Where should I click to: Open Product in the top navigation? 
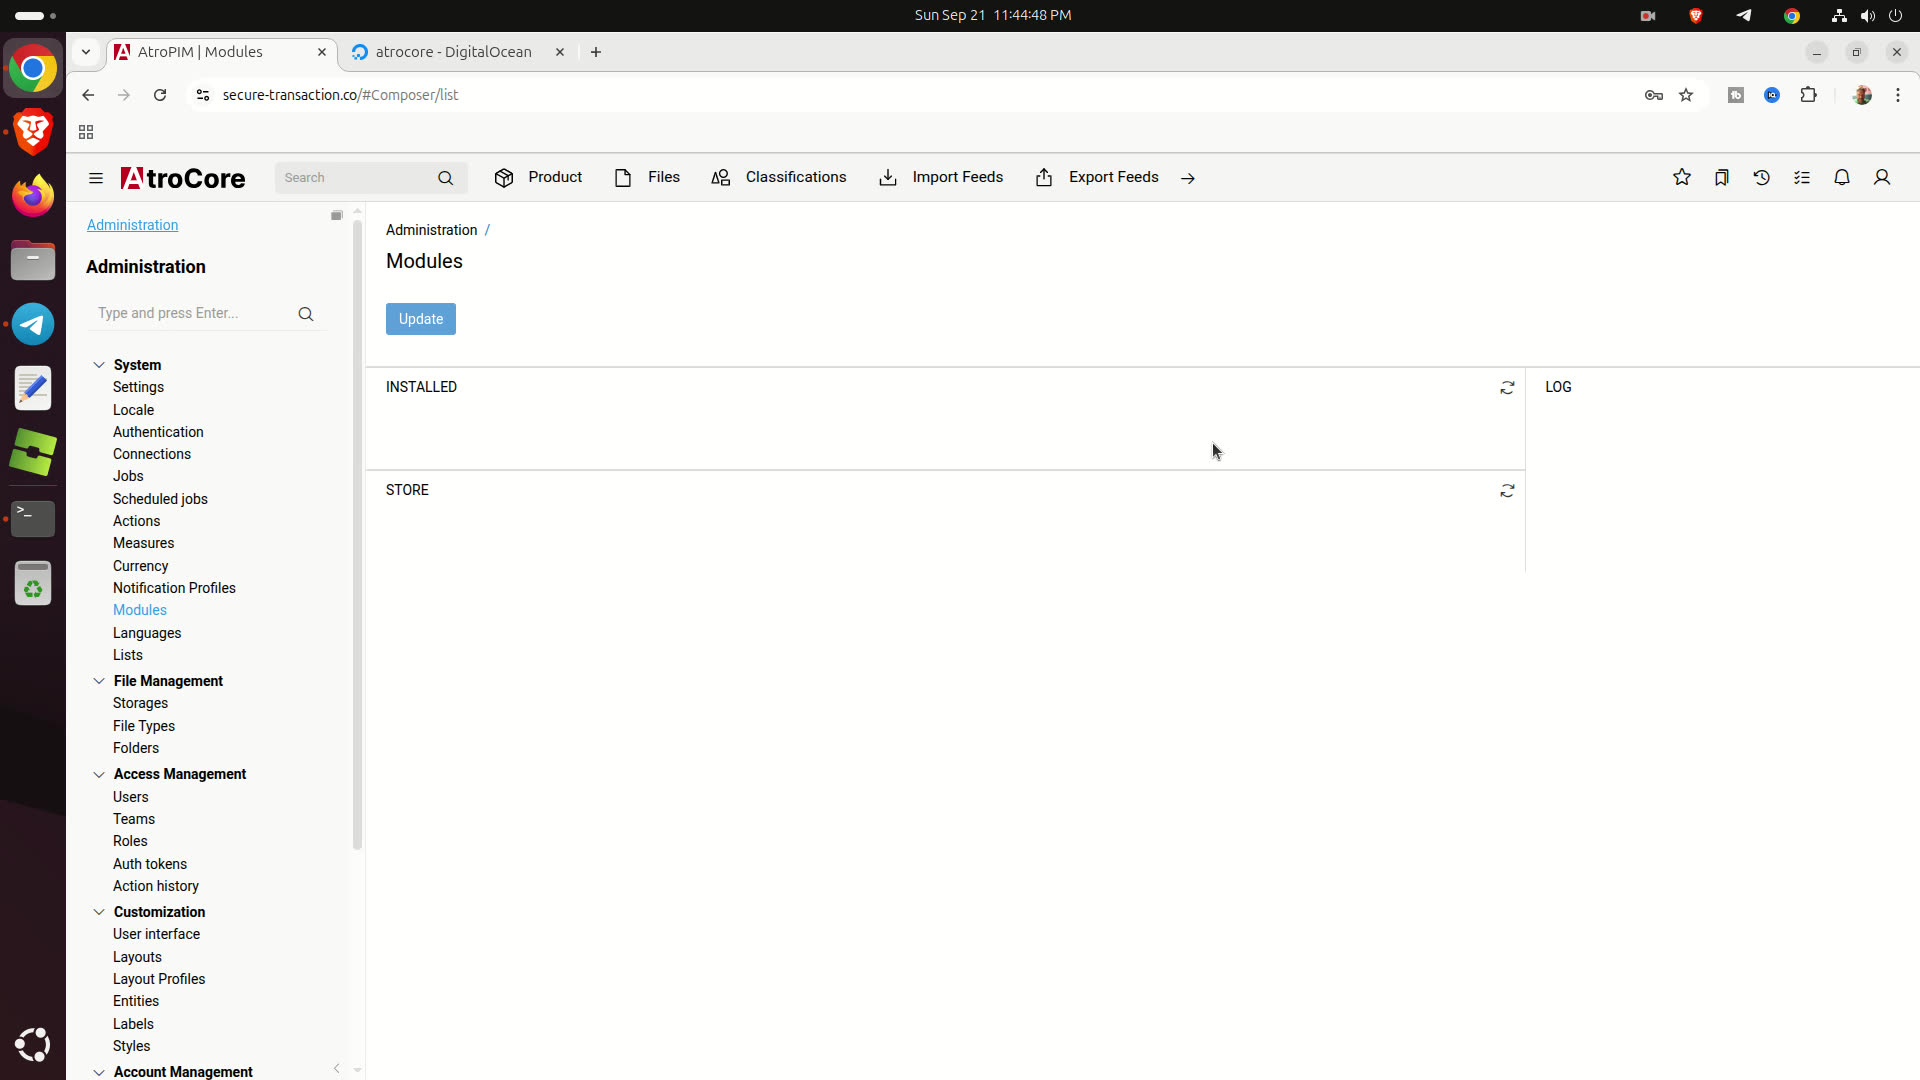tap(538, 177)
